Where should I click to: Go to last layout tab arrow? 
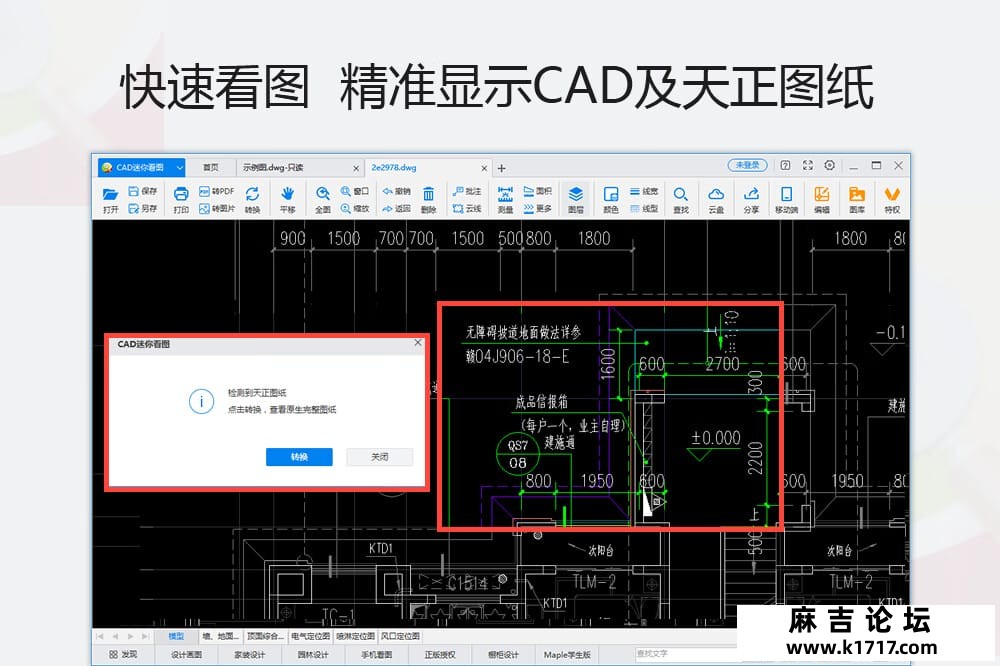(x=145, y=636)
